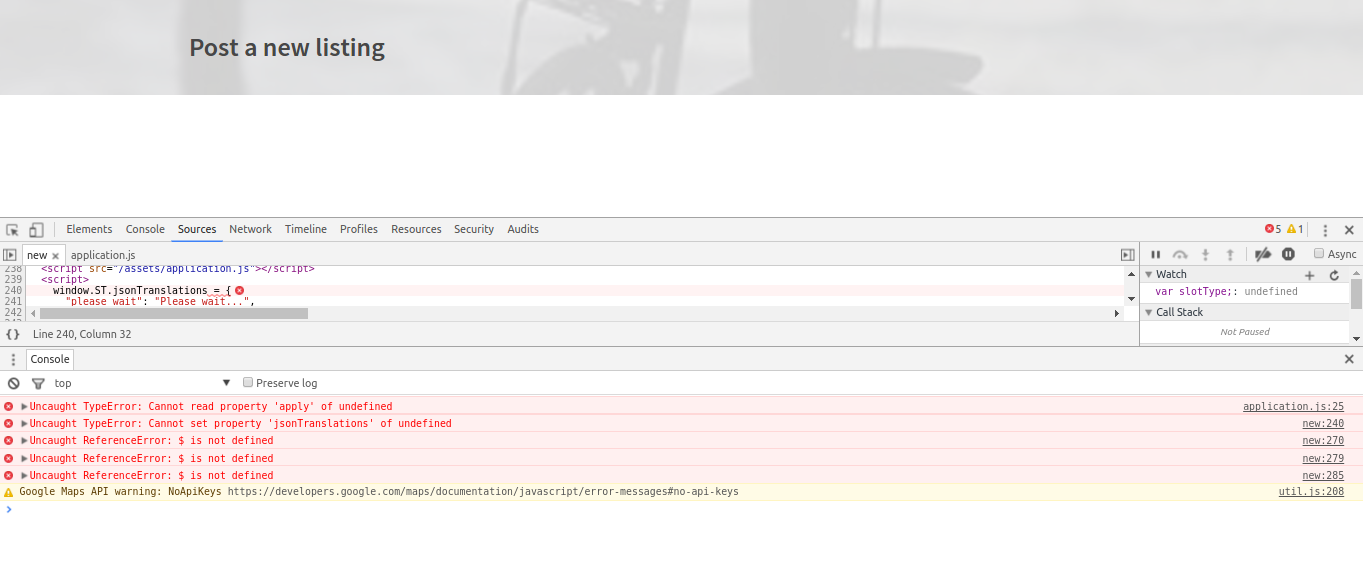
Task: Open the console drawer three-dot menu
Action: pyautogui.click(x=13, y=359)
